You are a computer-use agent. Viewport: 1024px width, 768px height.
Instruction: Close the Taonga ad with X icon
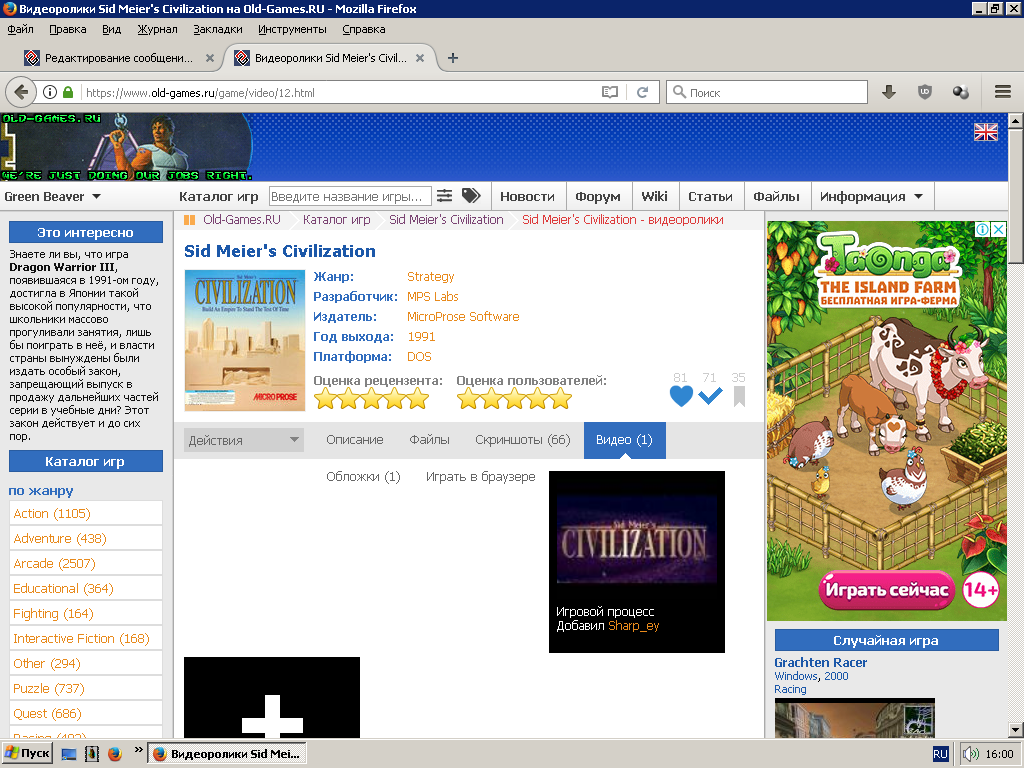click(x=998, y=229)
